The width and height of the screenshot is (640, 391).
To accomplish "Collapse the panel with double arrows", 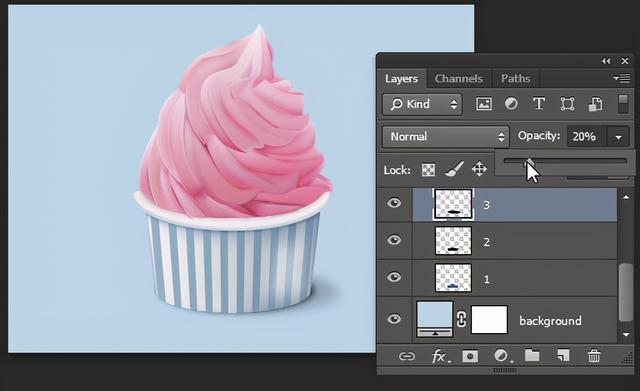I will click(x=606, y=61).
